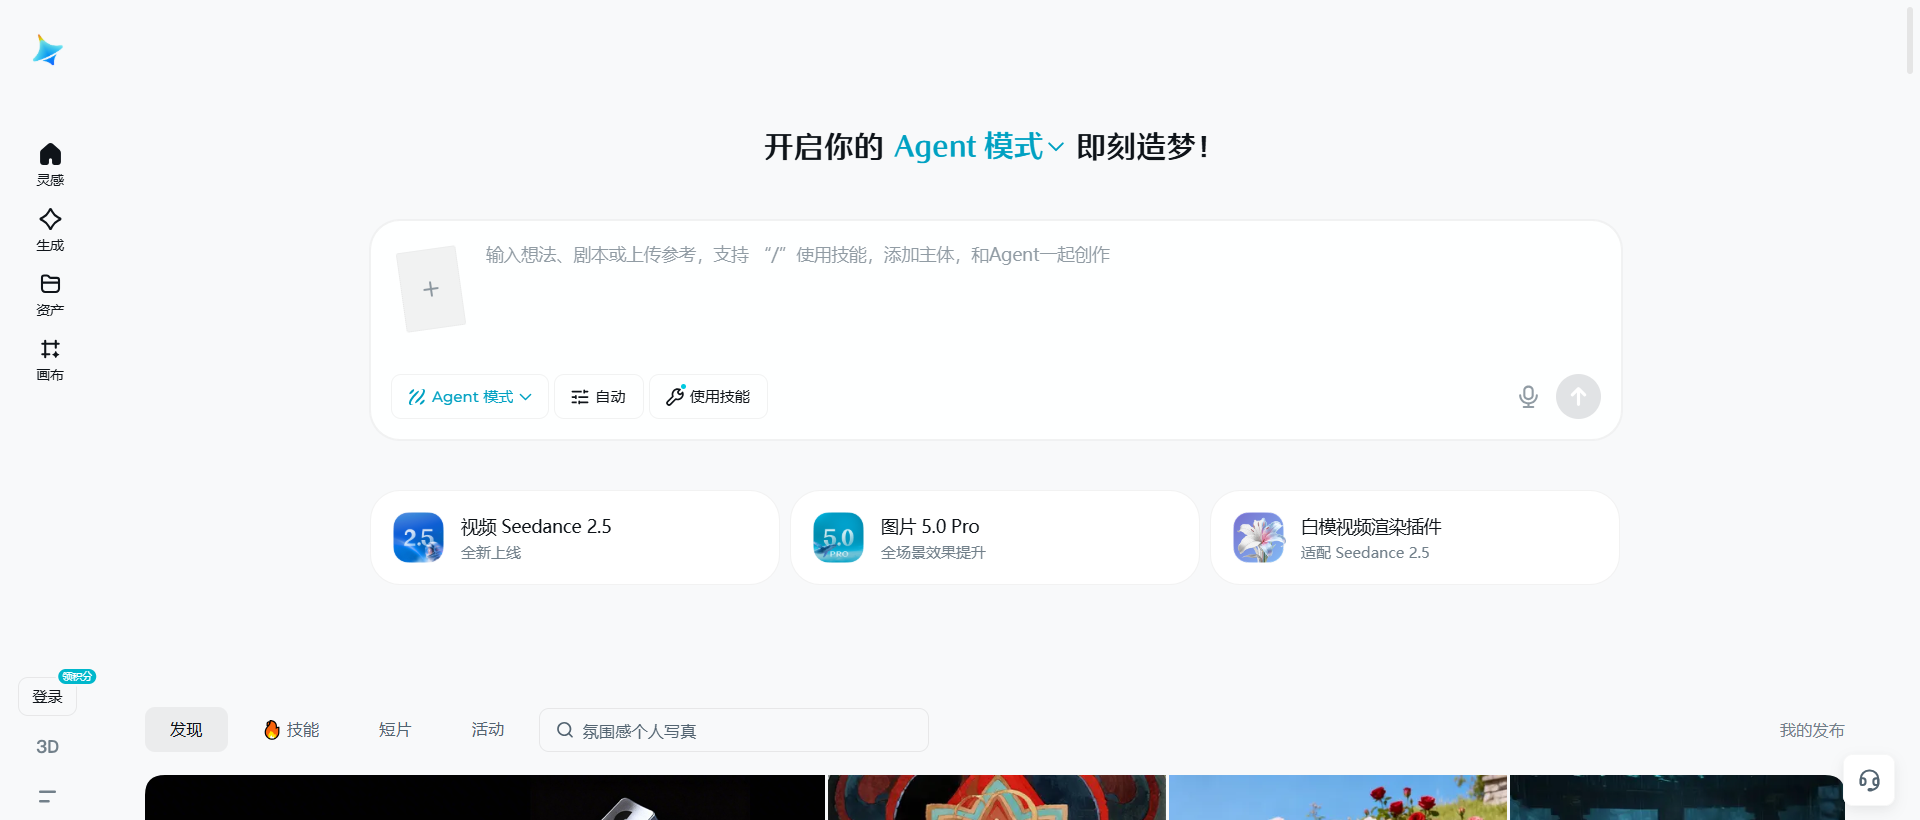Click the 使用技能 button
The height and width of the screenshot is (820, 1920).
pyautogui.click(x=708, y=397)
